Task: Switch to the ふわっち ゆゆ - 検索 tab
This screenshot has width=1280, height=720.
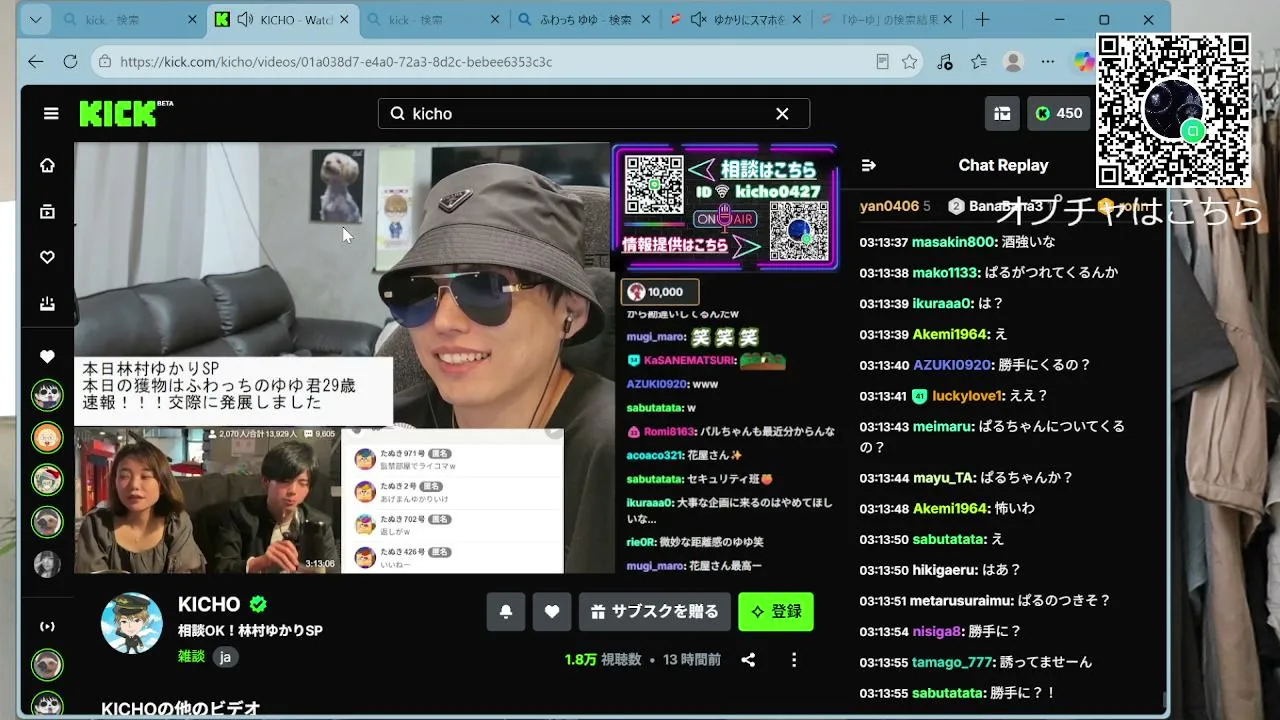Action: [x=583, y=20]
